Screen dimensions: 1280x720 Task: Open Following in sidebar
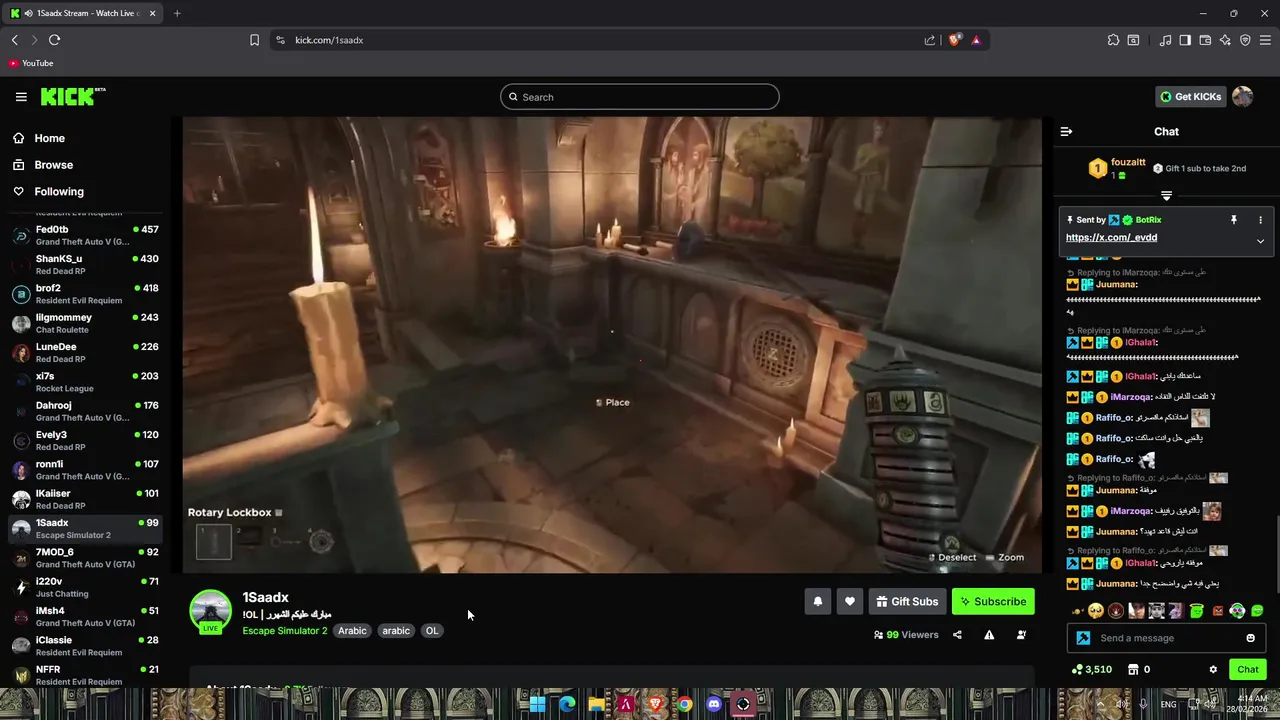59,191
